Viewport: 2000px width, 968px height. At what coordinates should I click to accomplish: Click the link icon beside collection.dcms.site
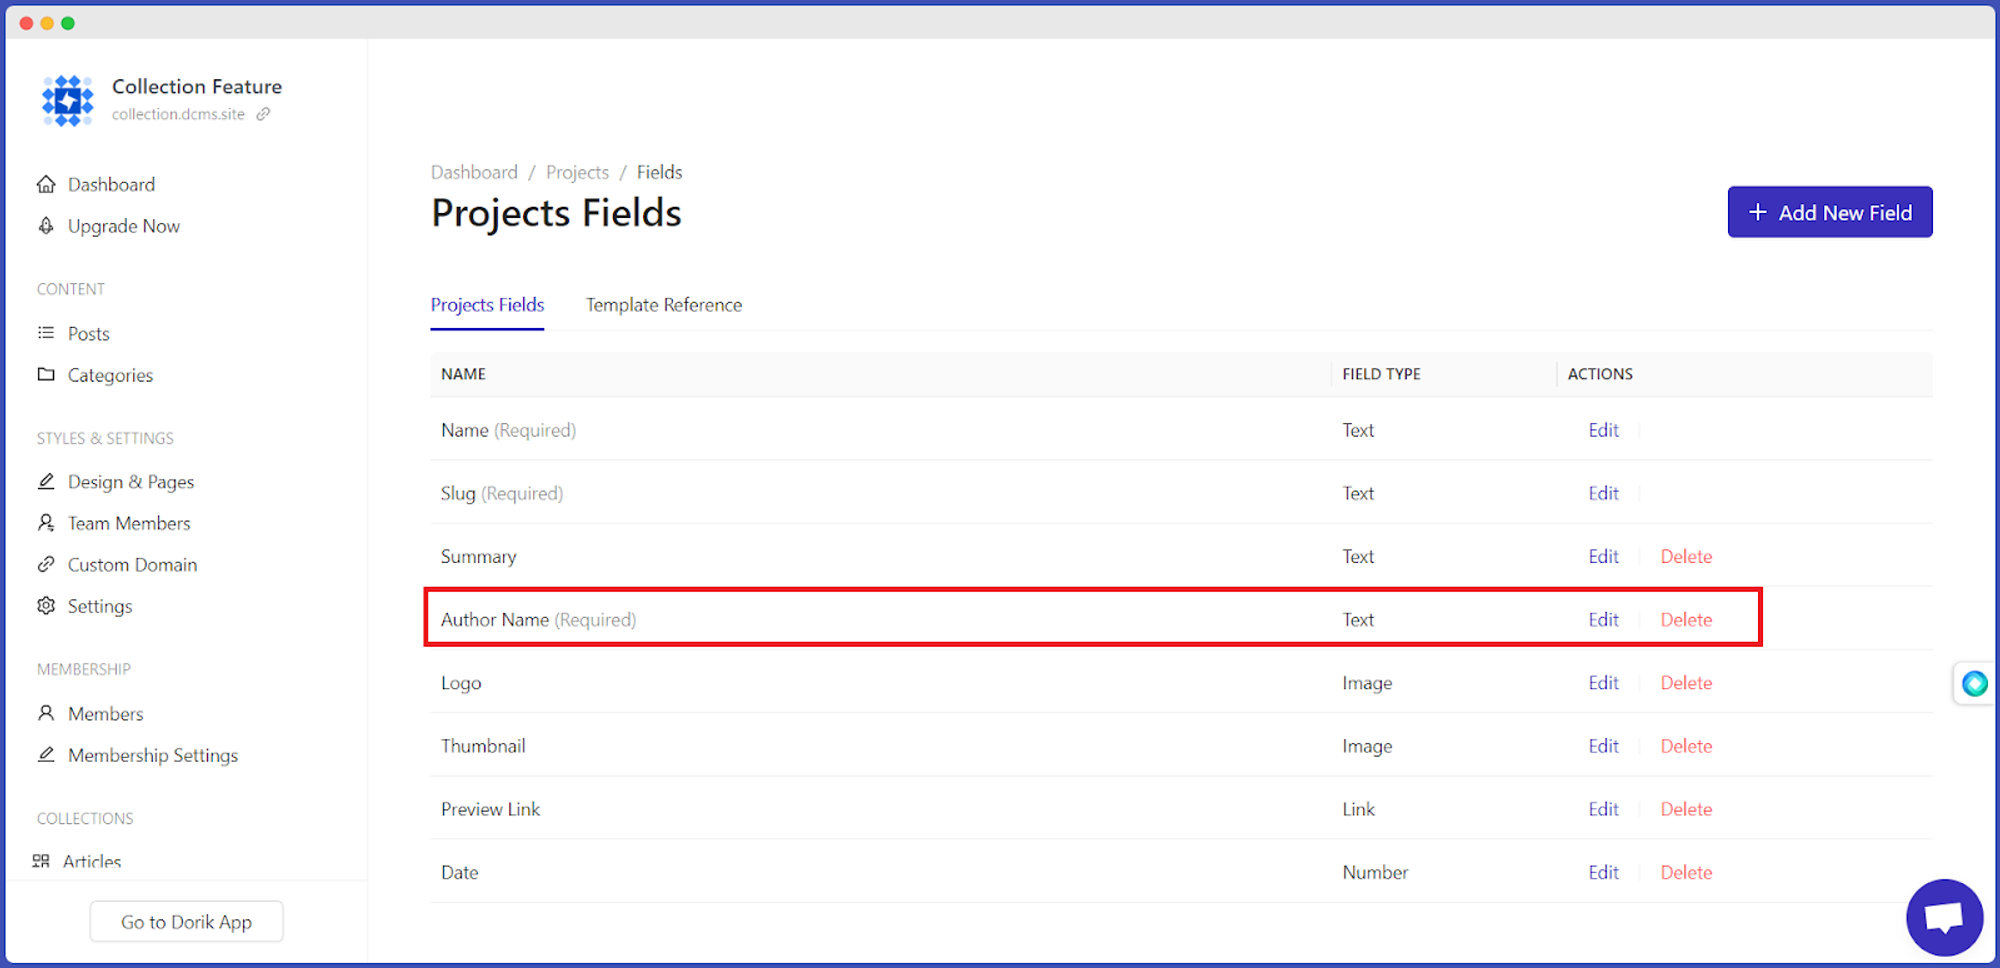pyautogui.click(x=263, y=114)
